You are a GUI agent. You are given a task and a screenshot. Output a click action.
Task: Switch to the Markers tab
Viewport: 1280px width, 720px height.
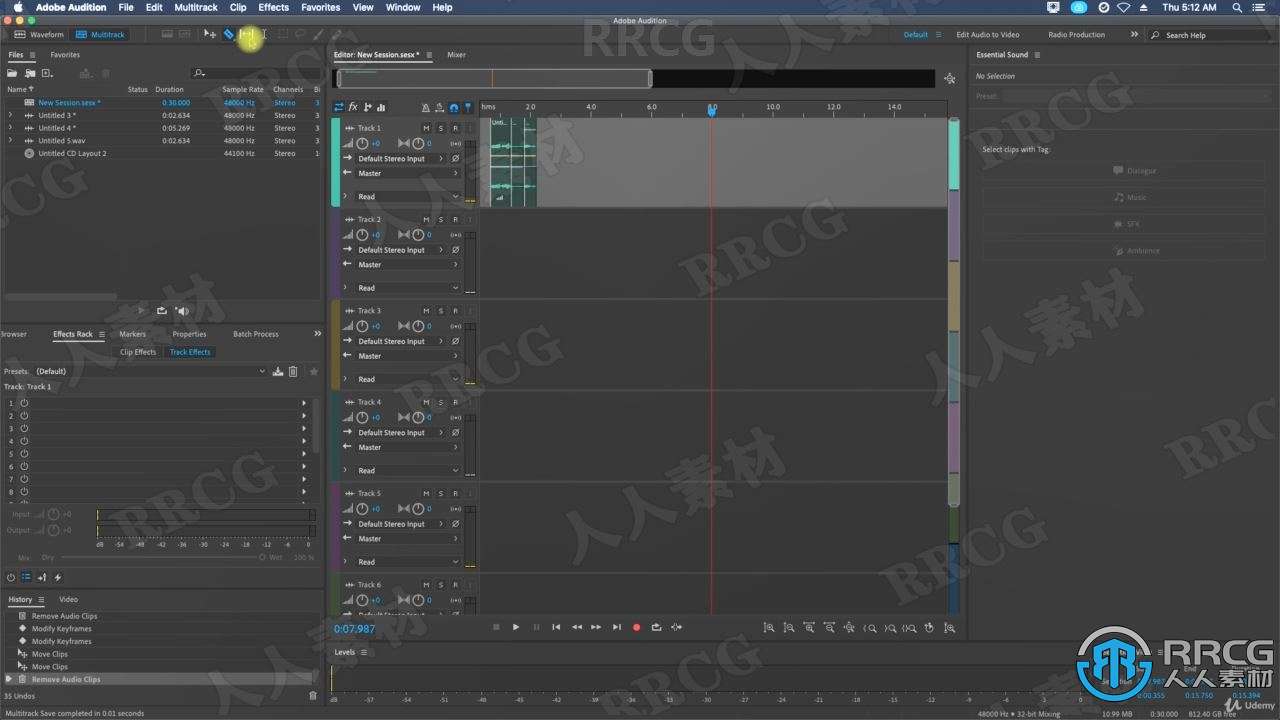(132, 334)
